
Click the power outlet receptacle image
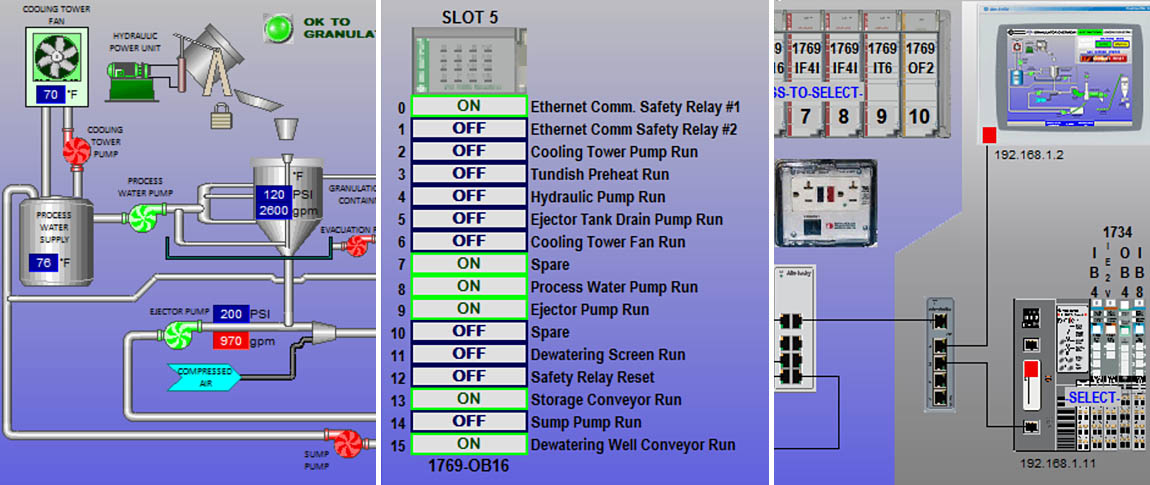click(826, 205)
